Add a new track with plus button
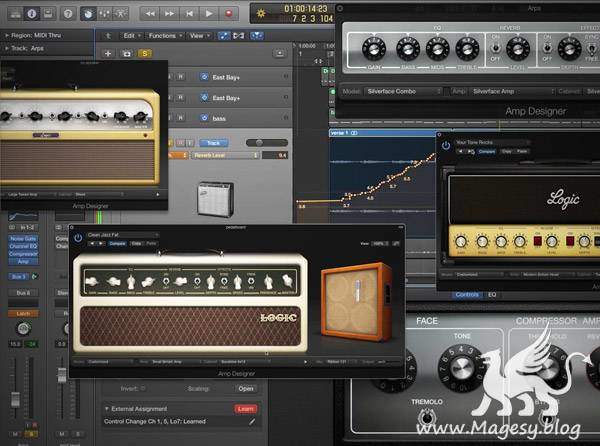Screen dimensions: 600x446 click(x=108, y=53)
